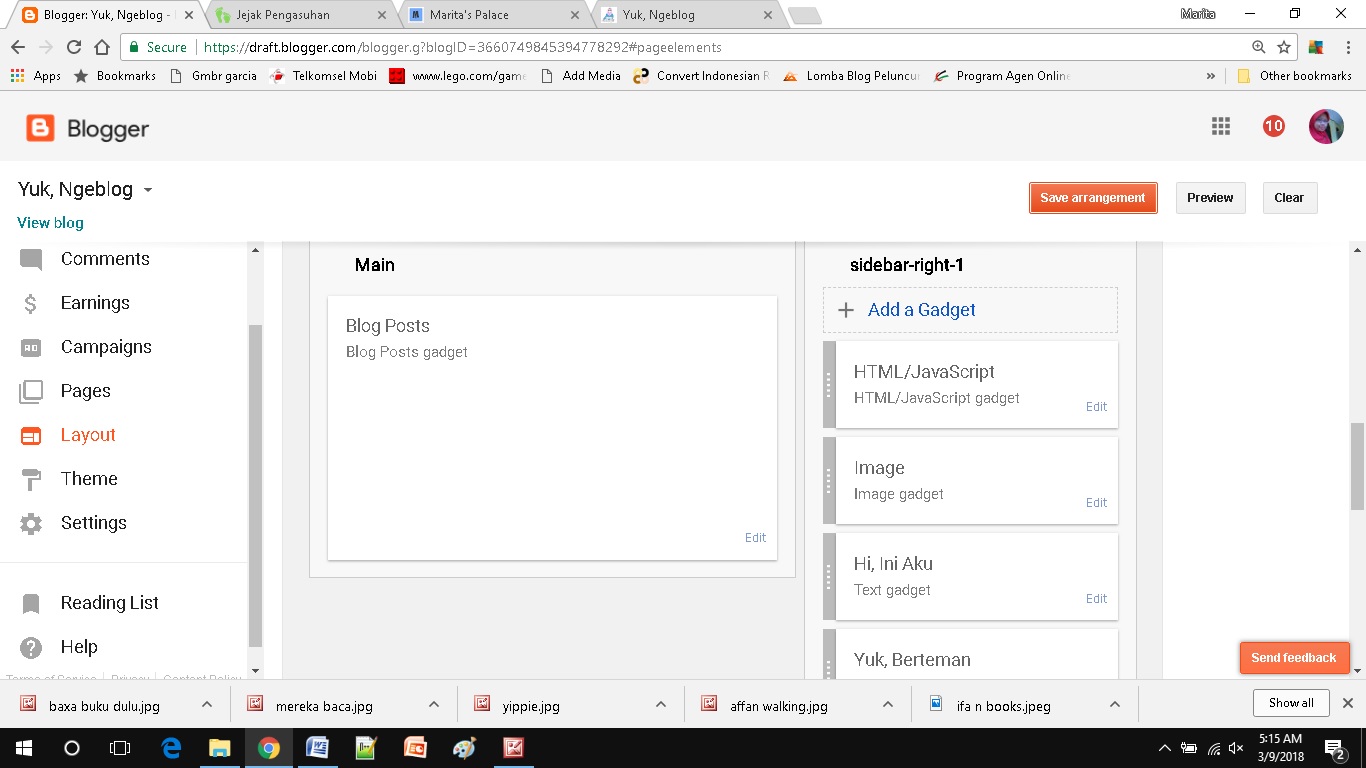Expand options for yippie.jpg download
The height and width of the screenshot is (768, 1366).
point(661,704)
